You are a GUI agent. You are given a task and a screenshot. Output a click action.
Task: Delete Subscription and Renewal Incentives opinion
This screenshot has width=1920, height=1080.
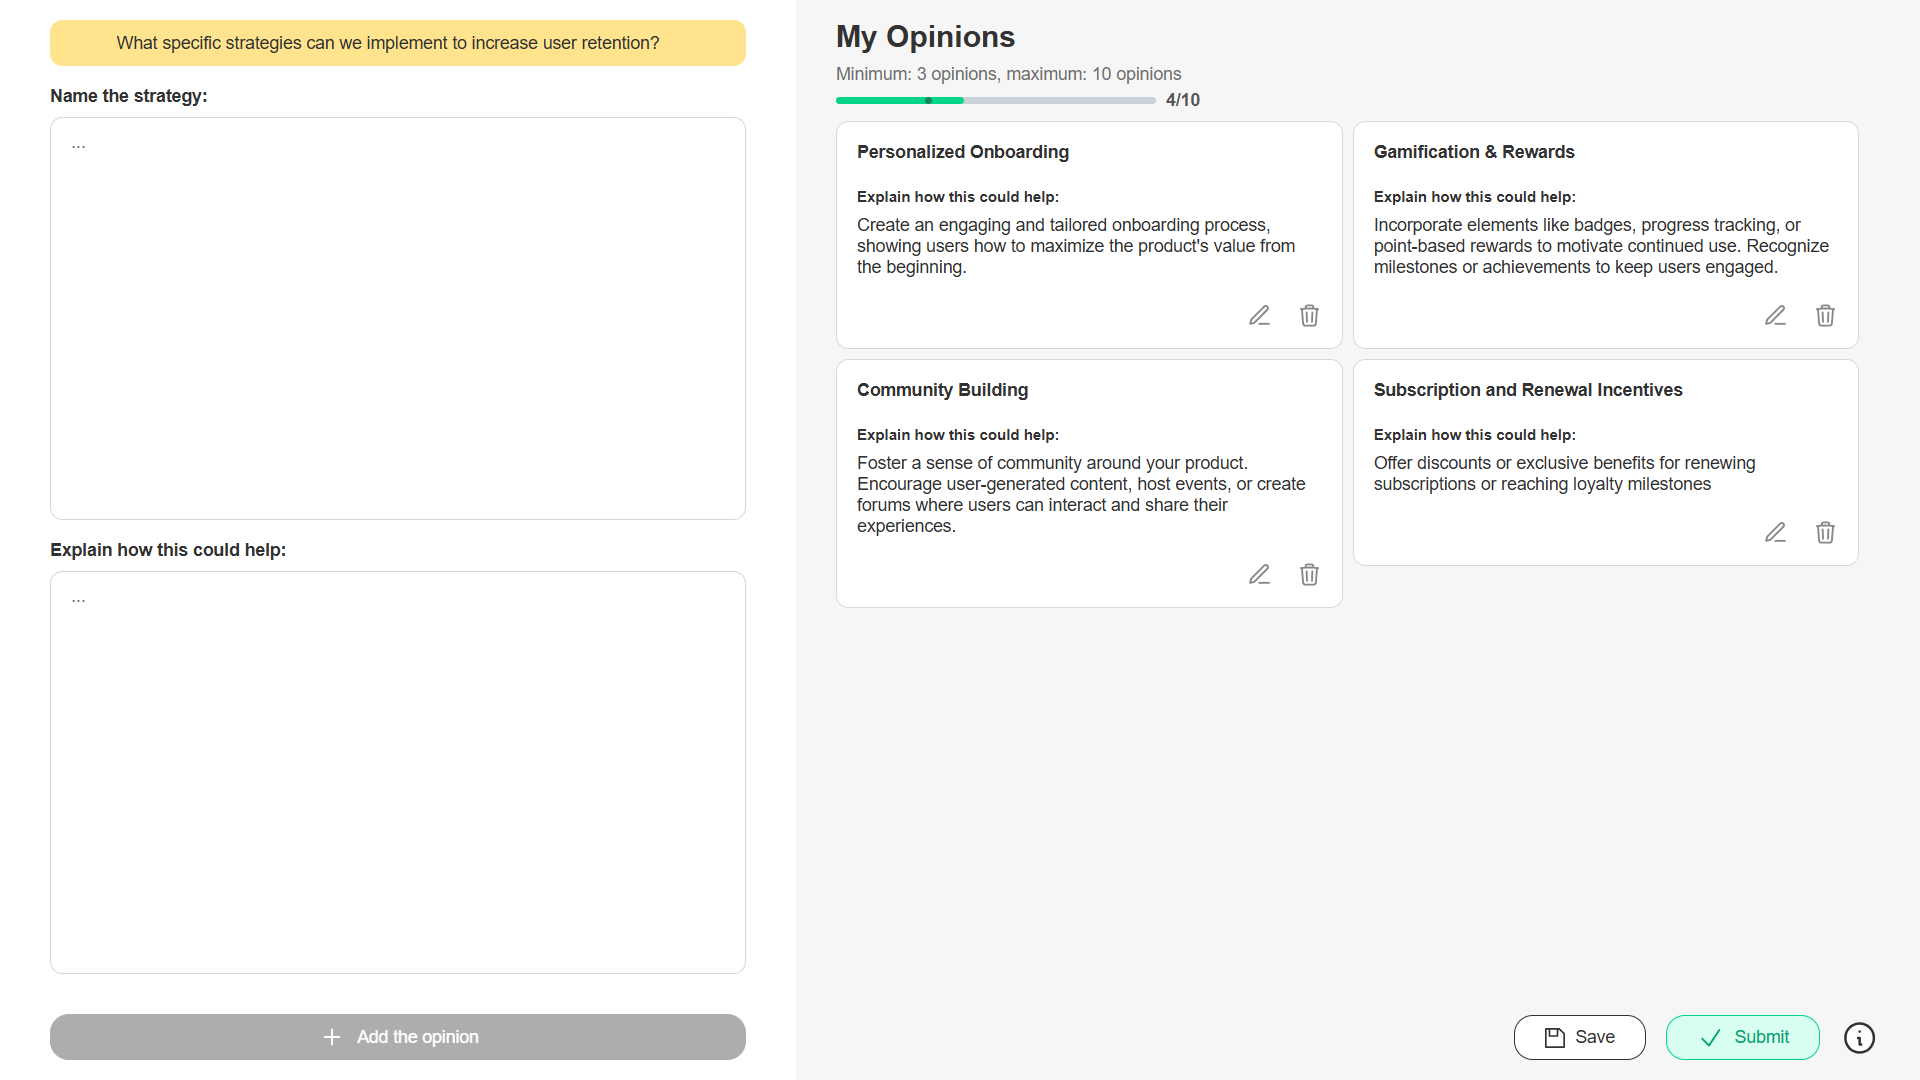pyautogui.click(x=1825, y=533)
